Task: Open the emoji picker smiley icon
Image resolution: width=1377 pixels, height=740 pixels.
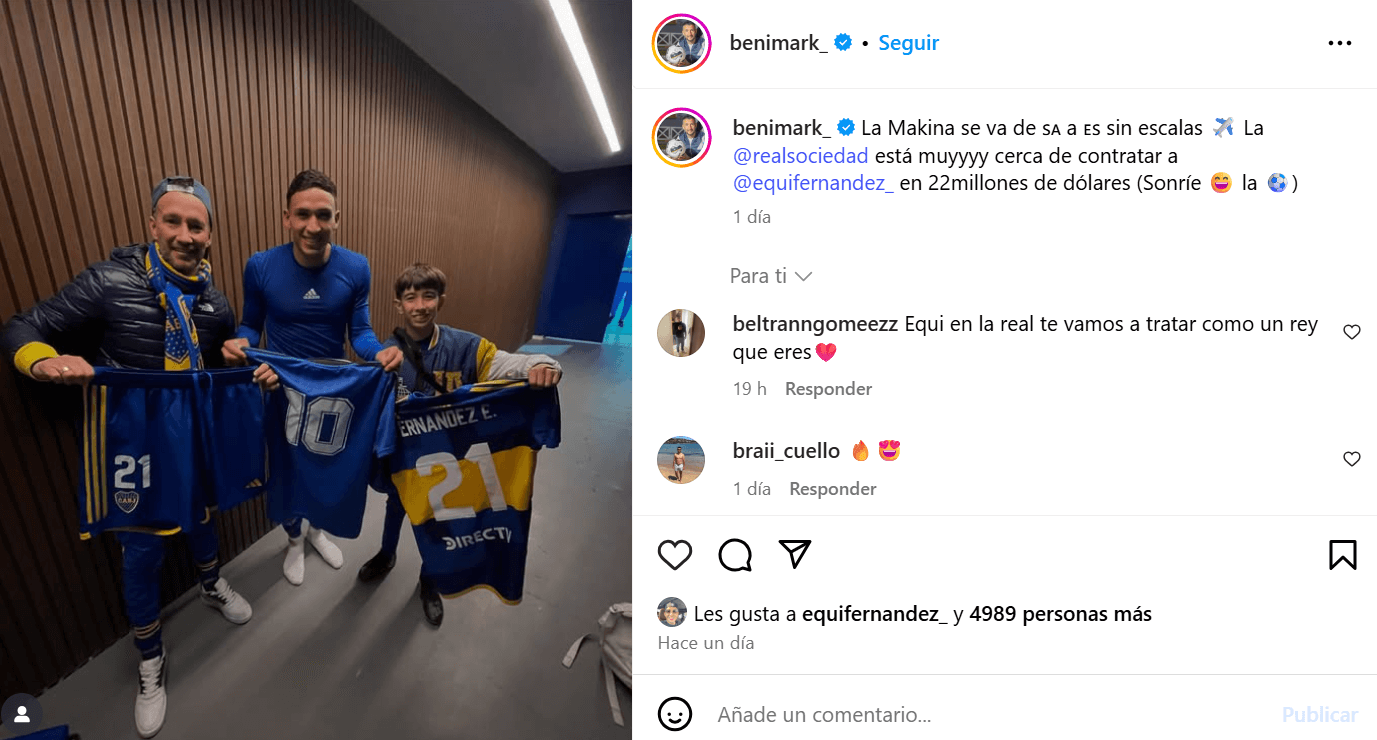Action: [x=675, y=714]
